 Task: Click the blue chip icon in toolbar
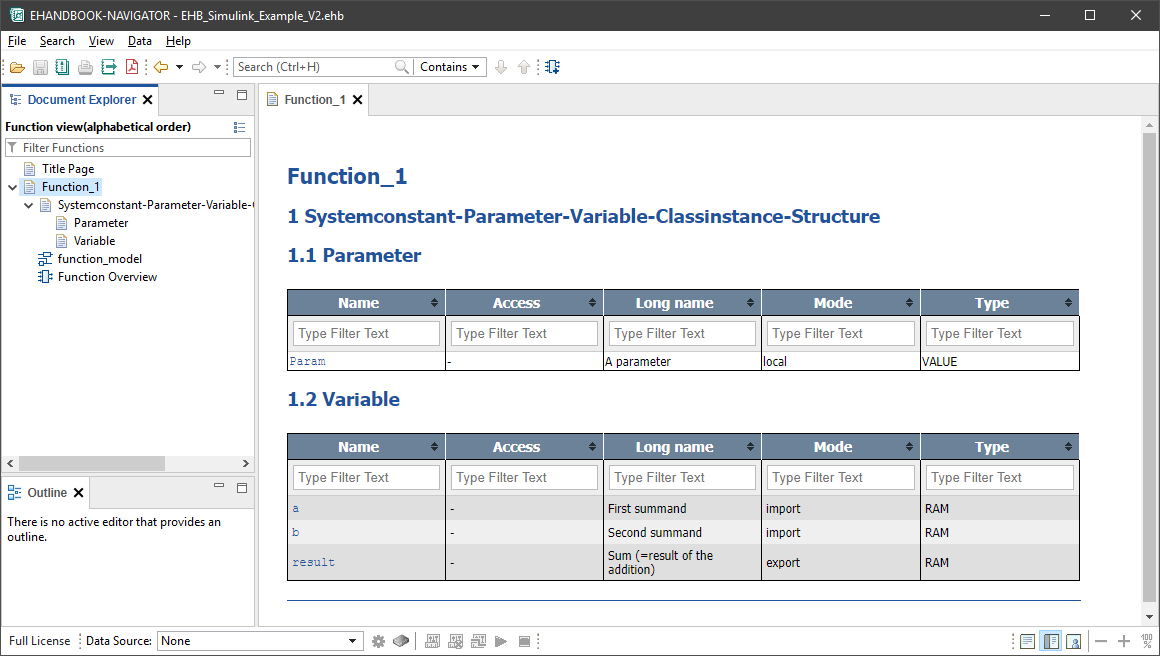553,67
